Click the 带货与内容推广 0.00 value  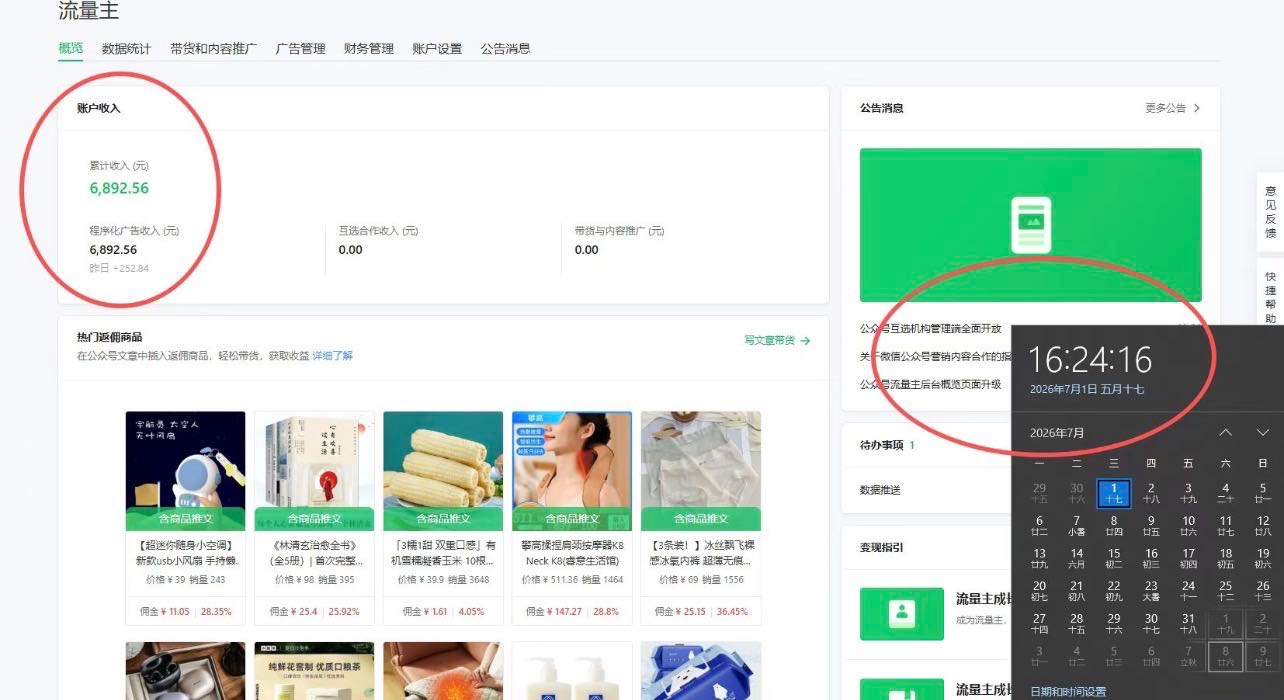pyautogui.click(x=586, y=249)
